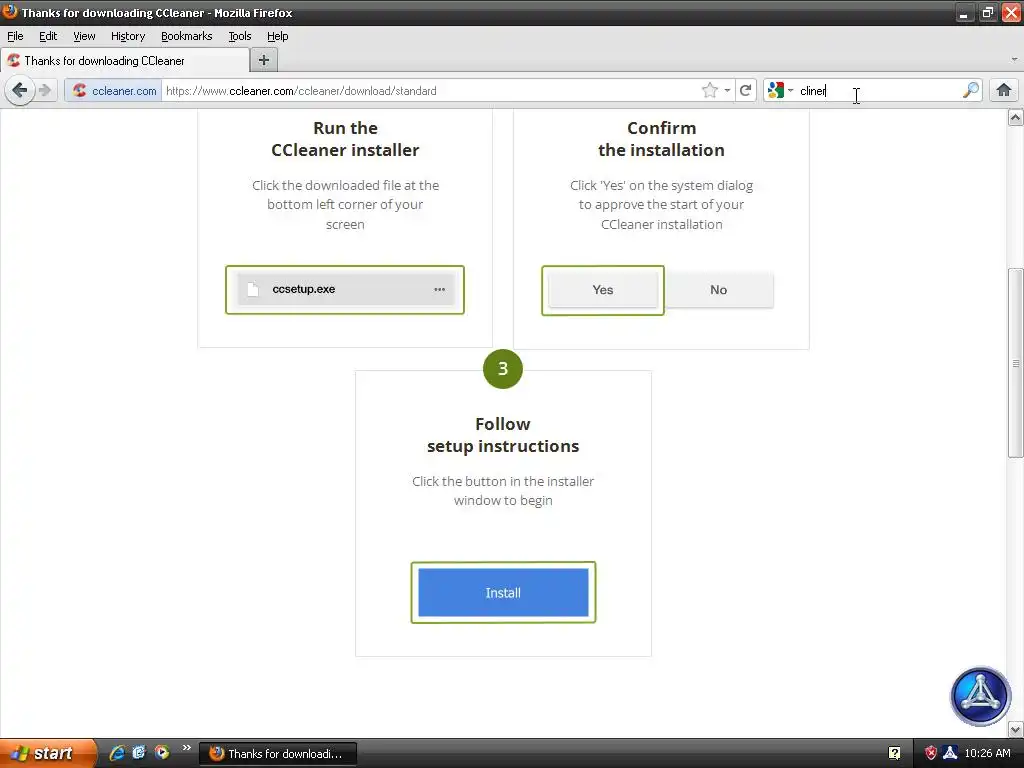The image size is (1024, 768).
Task: Open the Windows Start menu
Action: (46, 753)
